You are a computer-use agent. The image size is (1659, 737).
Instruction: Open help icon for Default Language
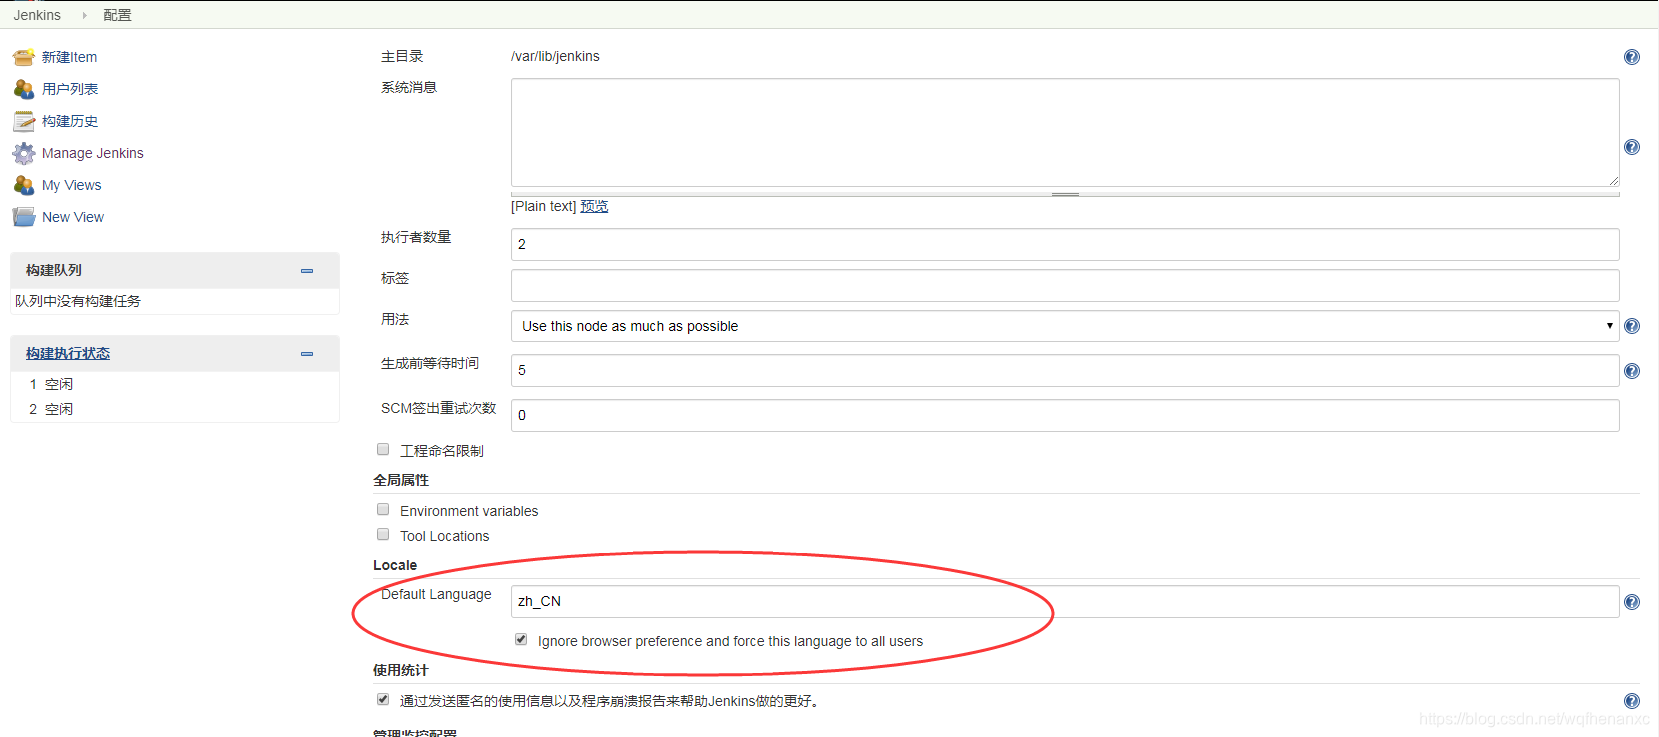[x=1632, y=602]
